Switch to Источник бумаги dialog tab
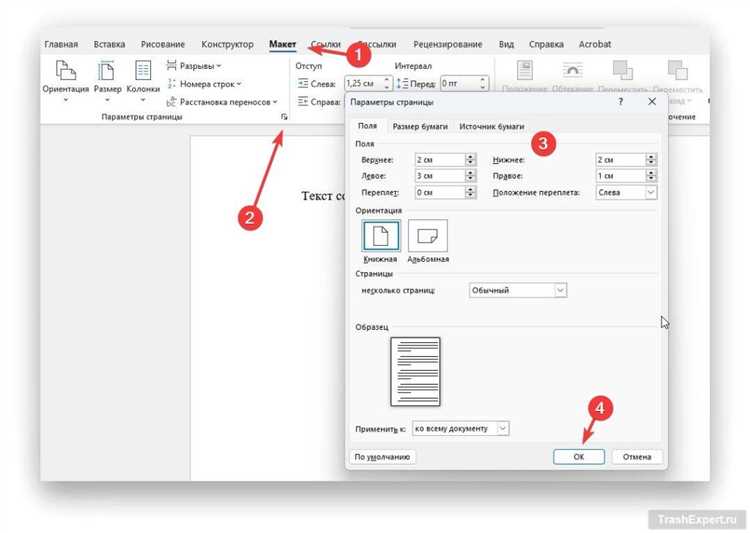The width and height of the screenshot is (750, 533). click(x=492, y=126)
